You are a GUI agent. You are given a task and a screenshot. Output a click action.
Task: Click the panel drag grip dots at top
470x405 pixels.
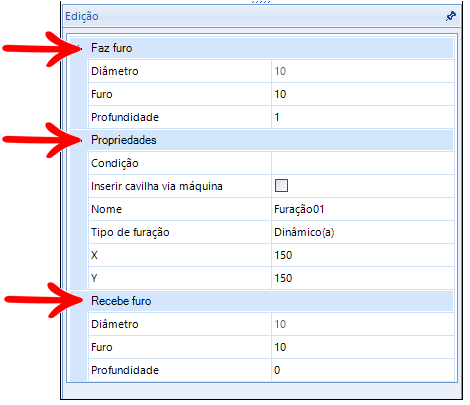(x=261, y=2)
